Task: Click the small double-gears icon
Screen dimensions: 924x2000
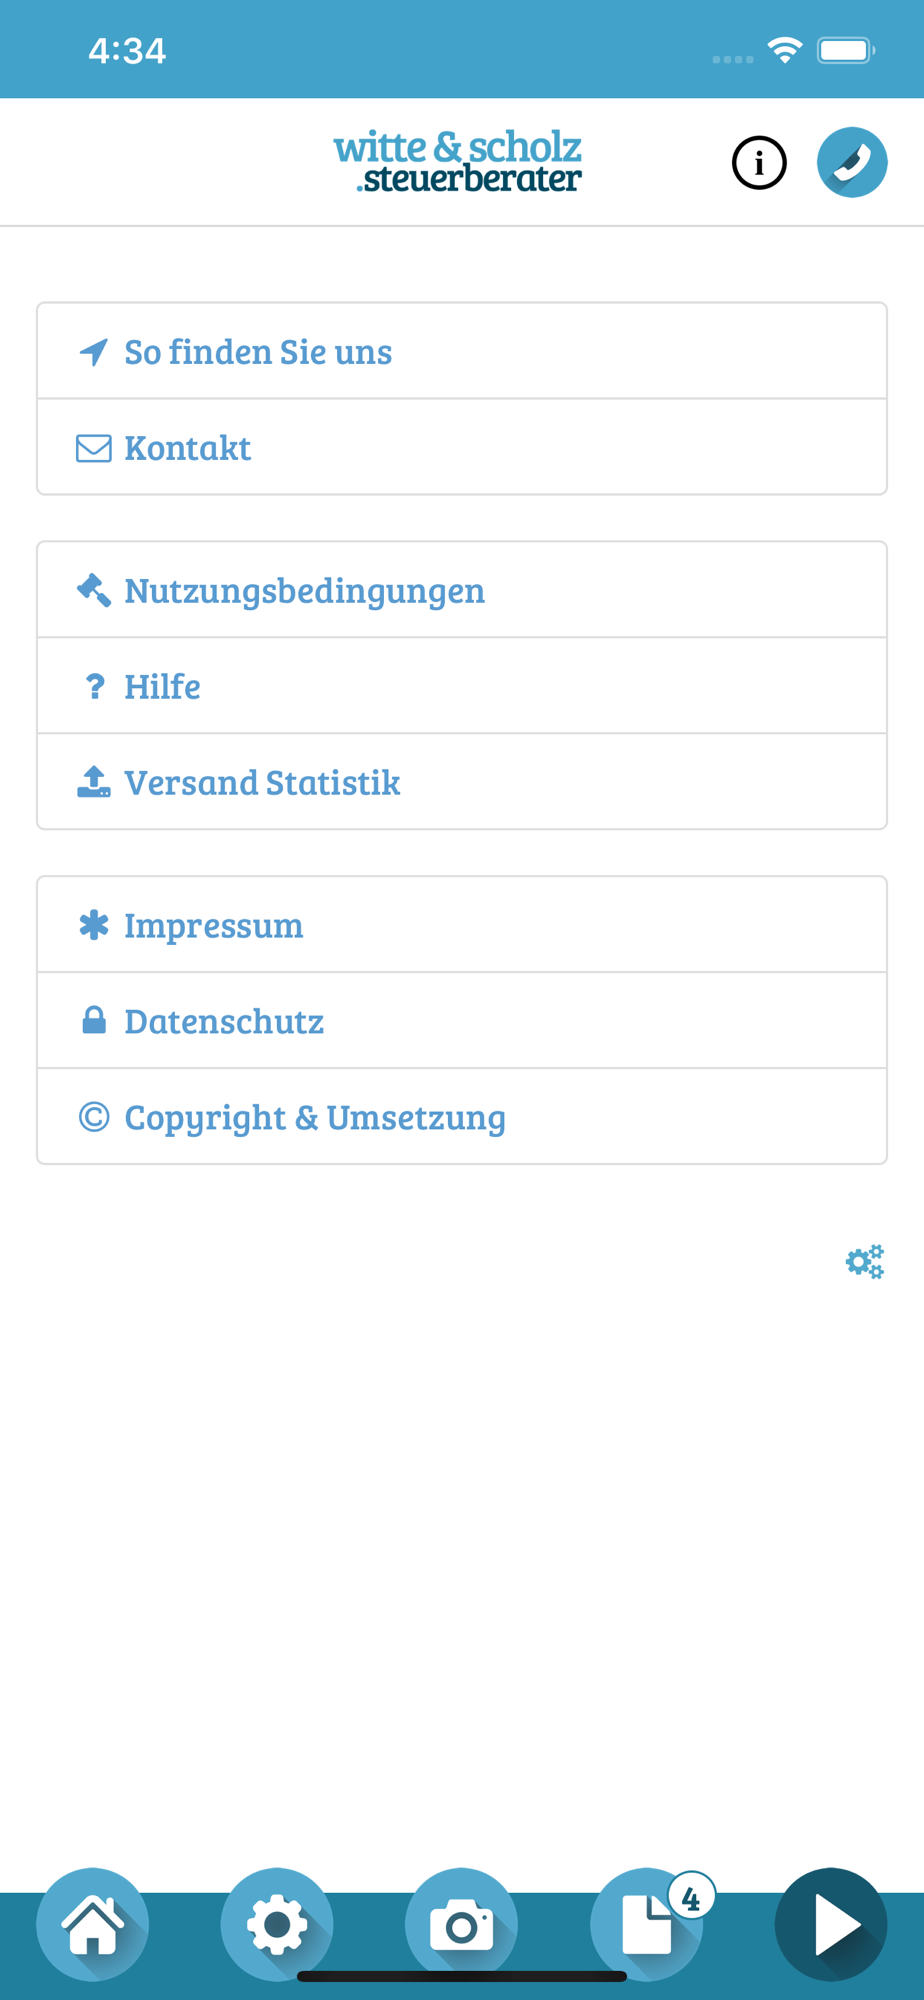Action: click(x=865, y=1262)
